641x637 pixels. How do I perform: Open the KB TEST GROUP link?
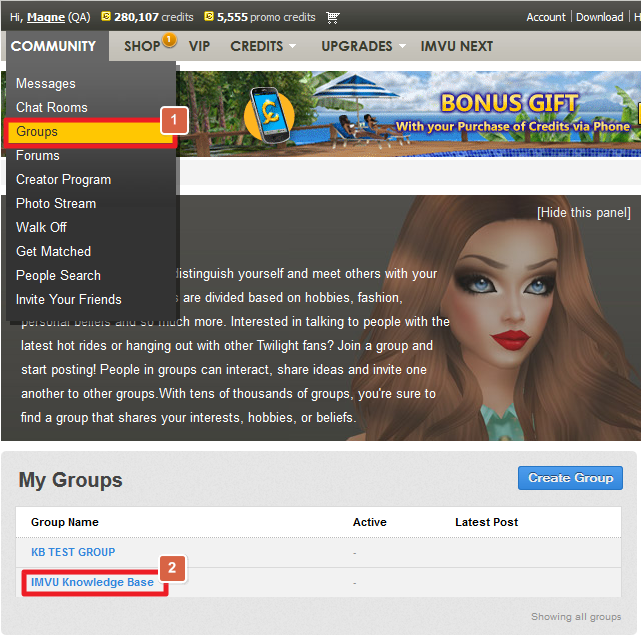coord(73,552)
